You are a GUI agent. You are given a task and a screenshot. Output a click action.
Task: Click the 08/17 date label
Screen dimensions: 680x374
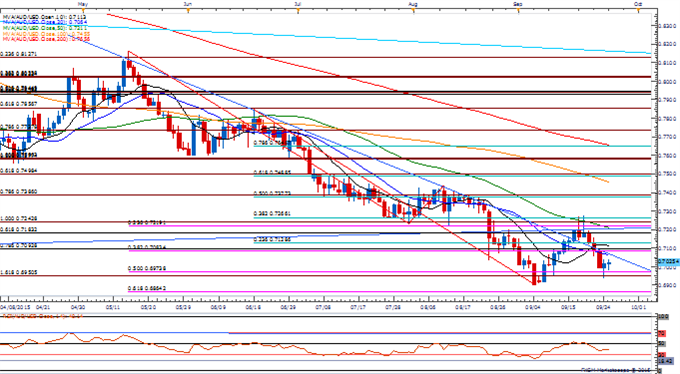click(x=463, y=306)
